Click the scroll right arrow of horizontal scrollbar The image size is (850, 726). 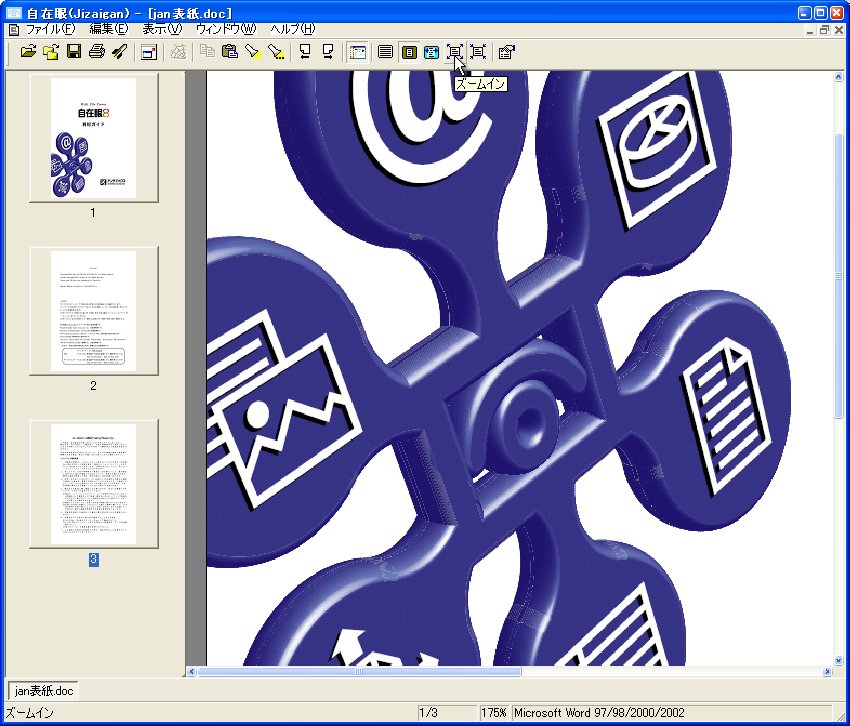(x=827, y=671)
